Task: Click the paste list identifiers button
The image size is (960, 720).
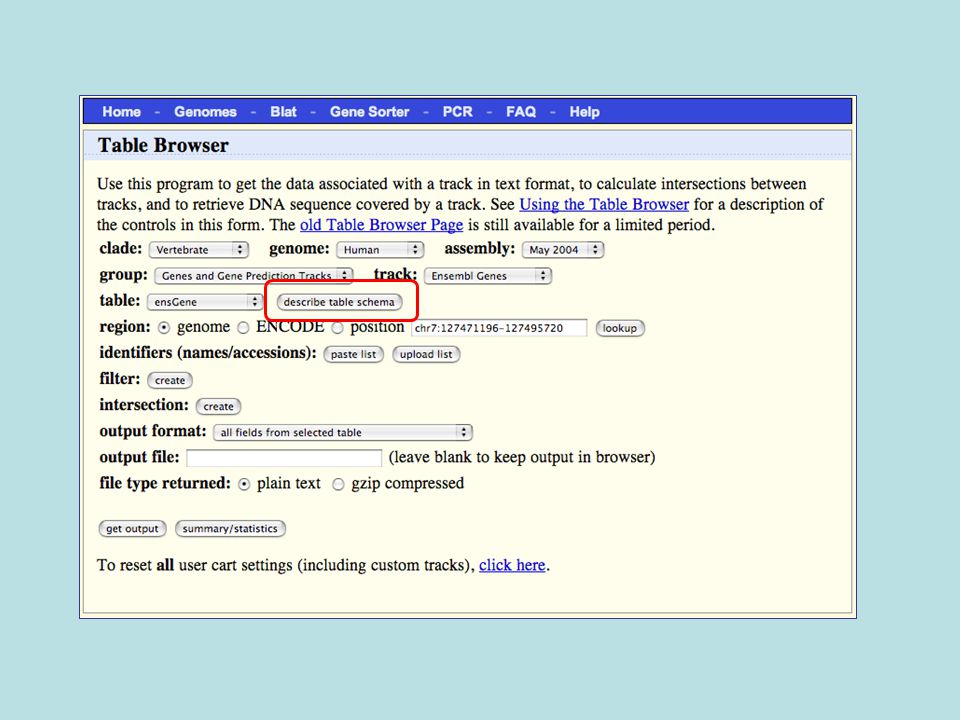Action: 353,354
